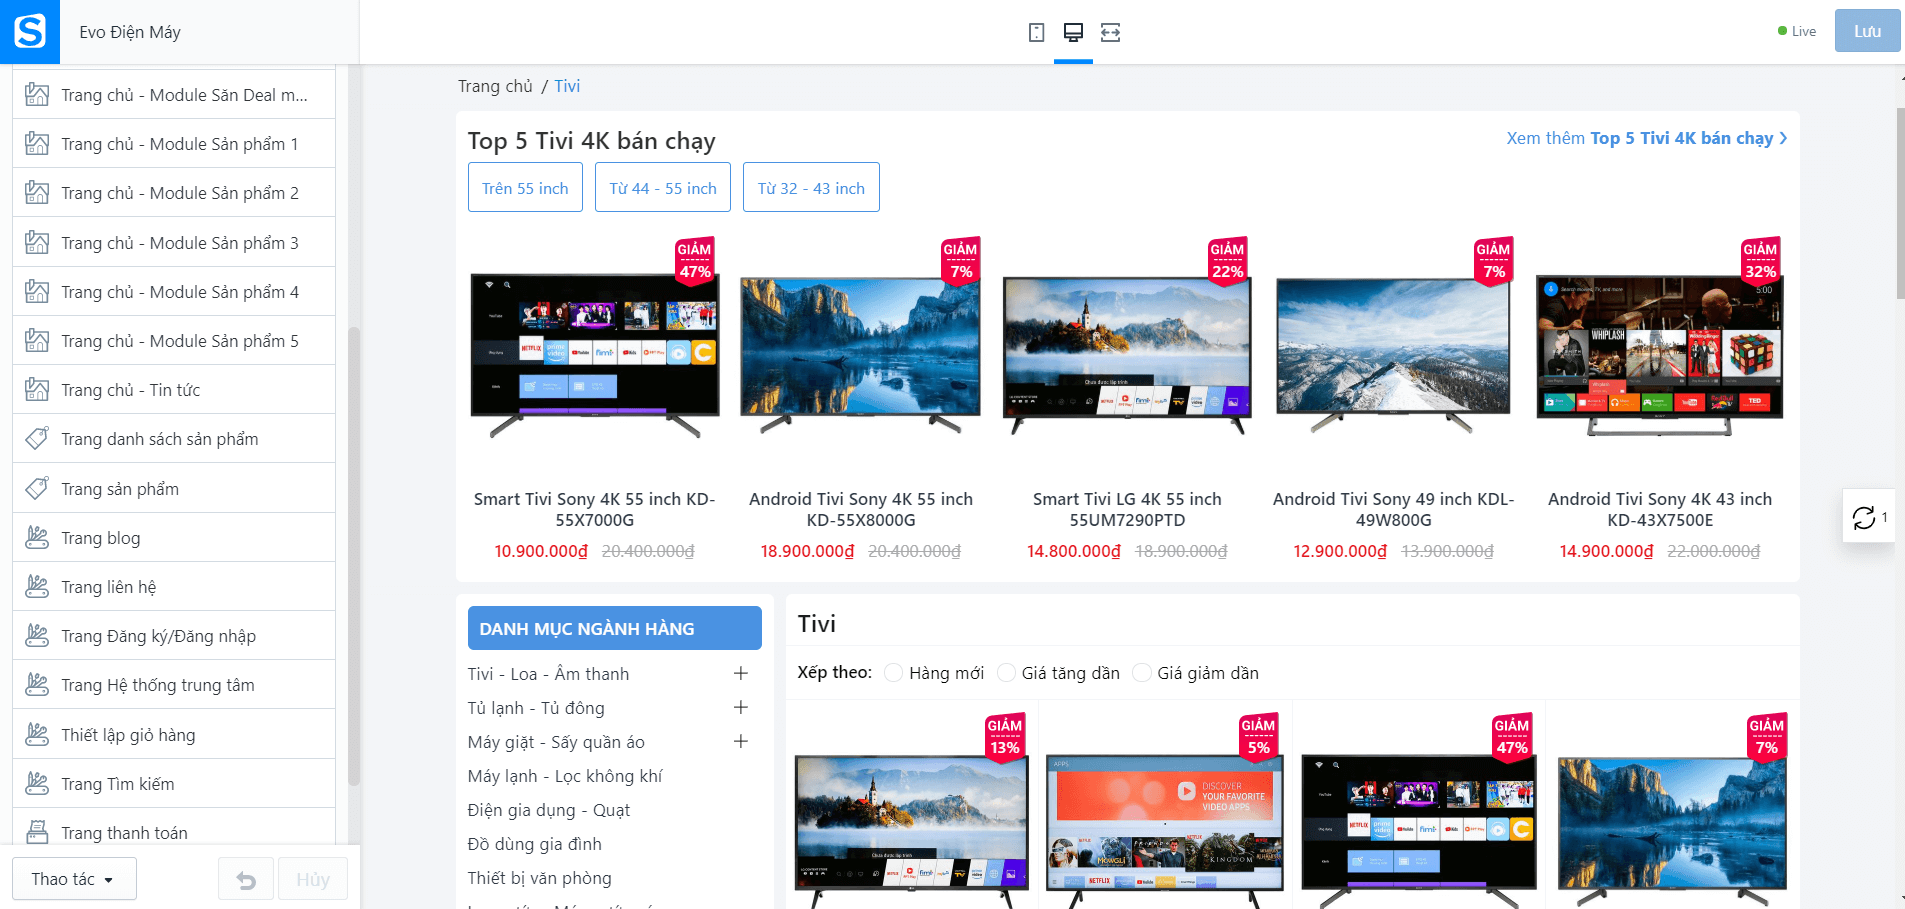Image resolution: width=1905 pixels, height=909 pixels.
Task: Click the left sidebar scrollbar
Action: (x=353, y=556)
